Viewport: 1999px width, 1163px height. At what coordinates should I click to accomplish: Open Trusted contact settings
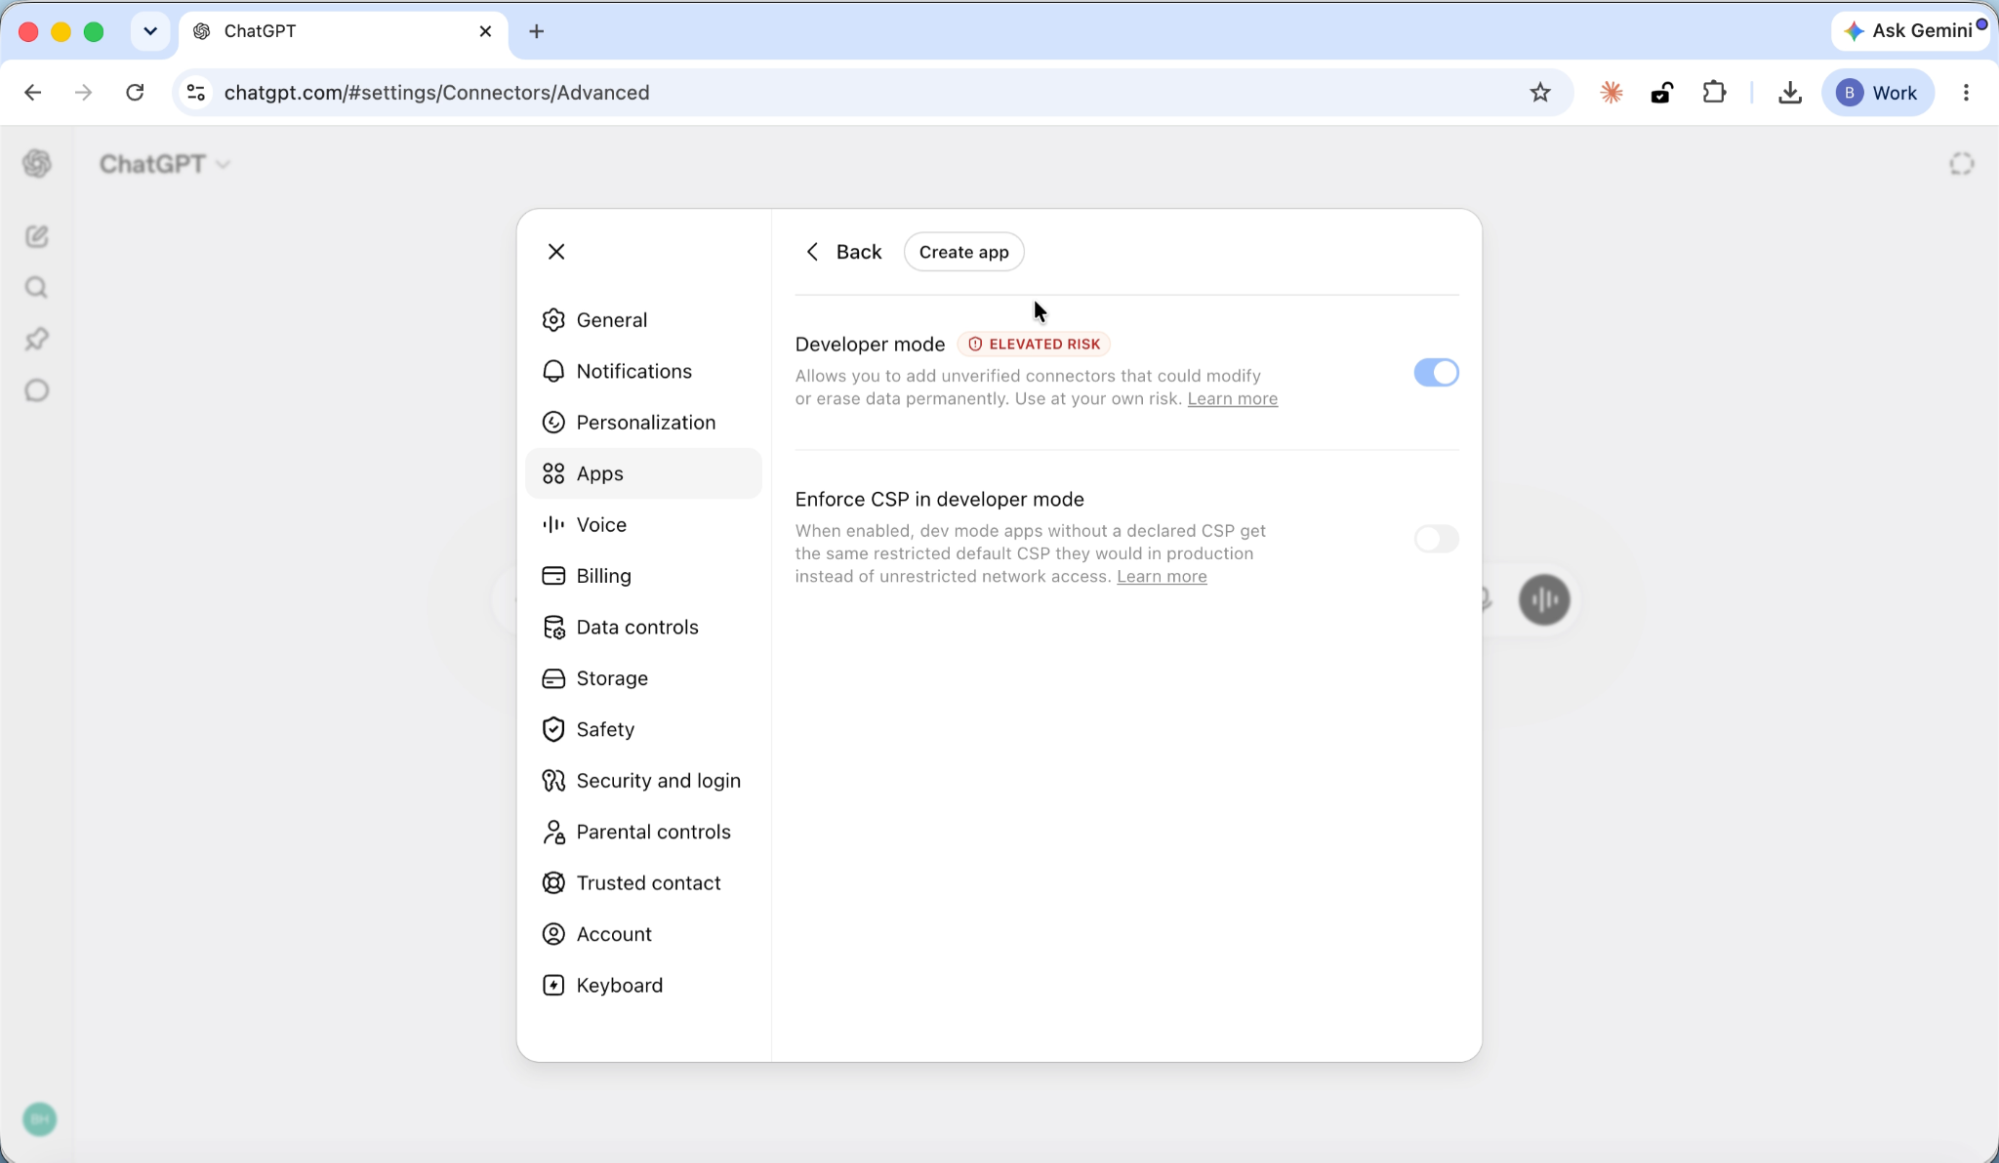643,883
